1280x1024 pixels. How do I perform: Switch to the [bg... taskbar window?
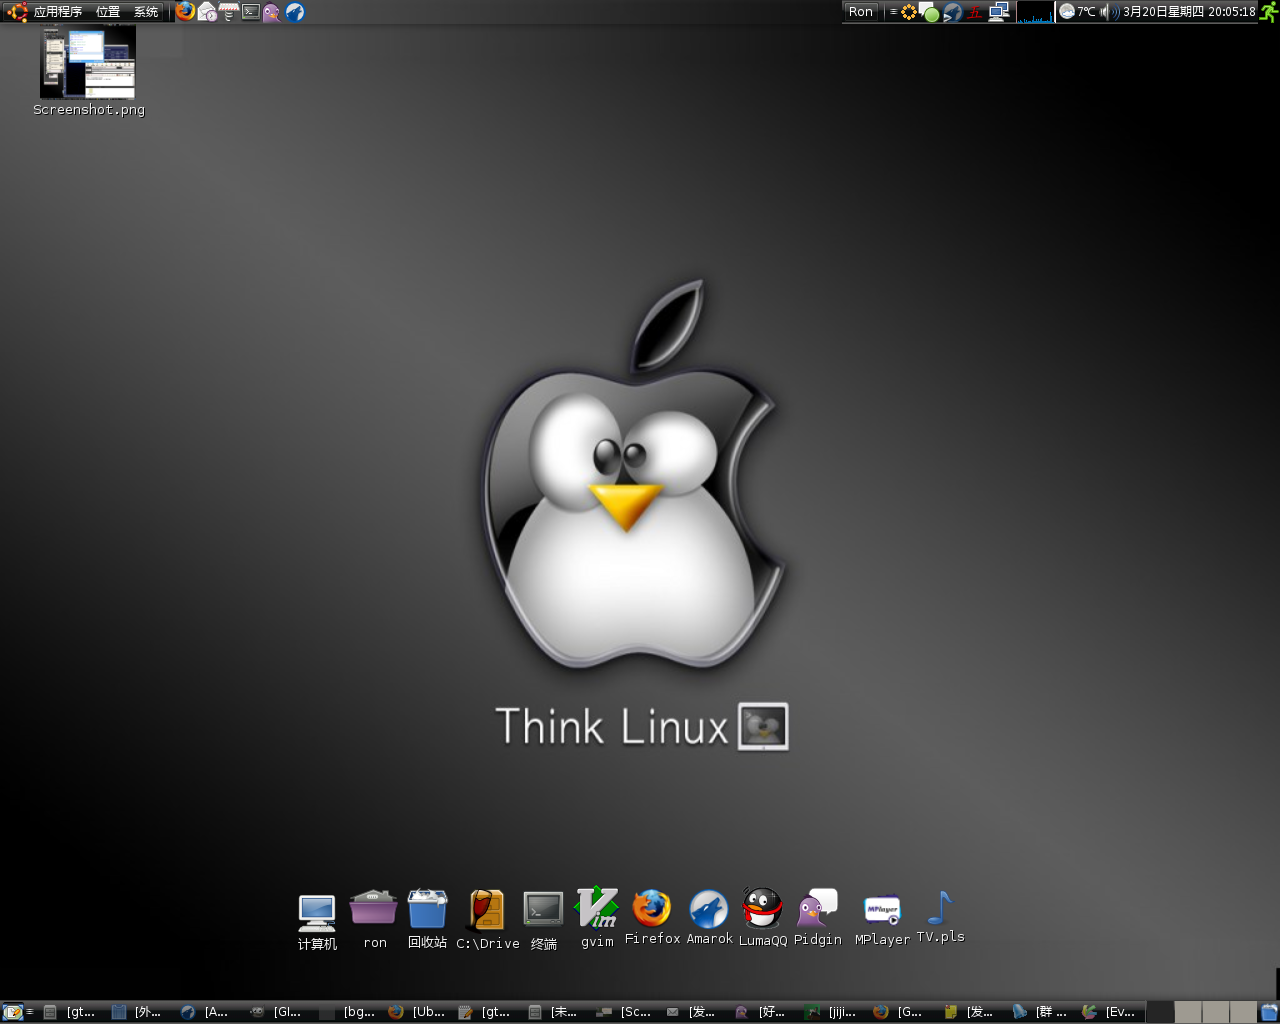(347, 1012)
